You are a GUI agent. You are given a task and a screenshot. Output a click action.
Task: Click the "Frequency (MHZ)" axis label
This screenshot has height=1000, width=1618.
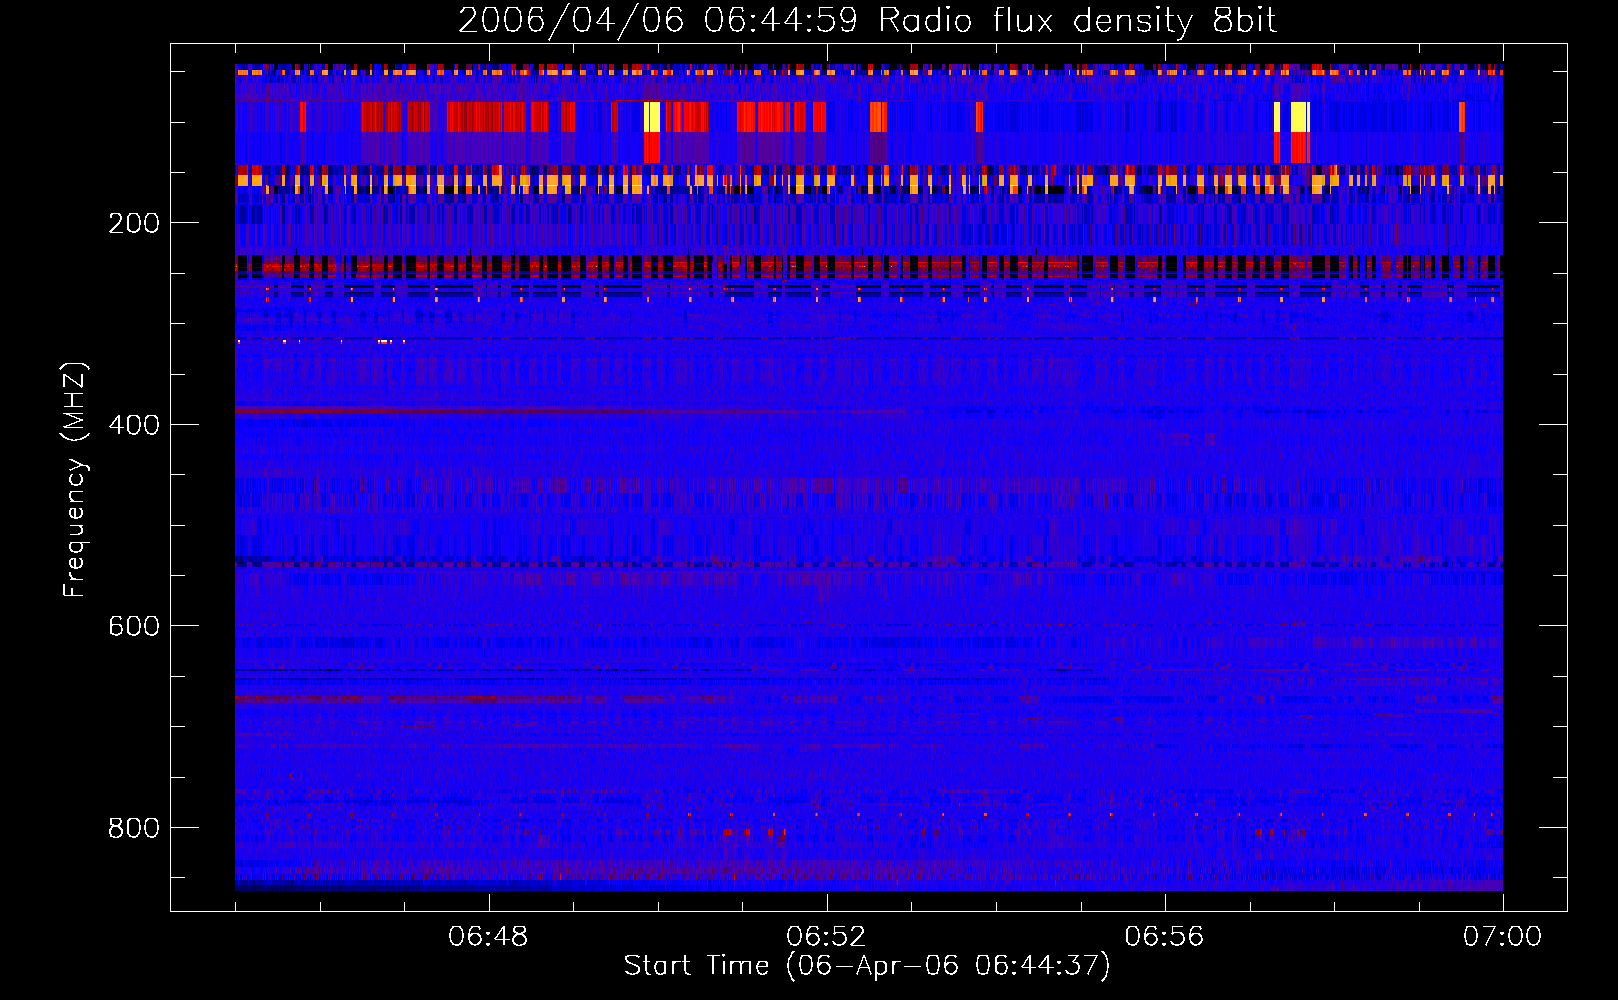(75, 479)
